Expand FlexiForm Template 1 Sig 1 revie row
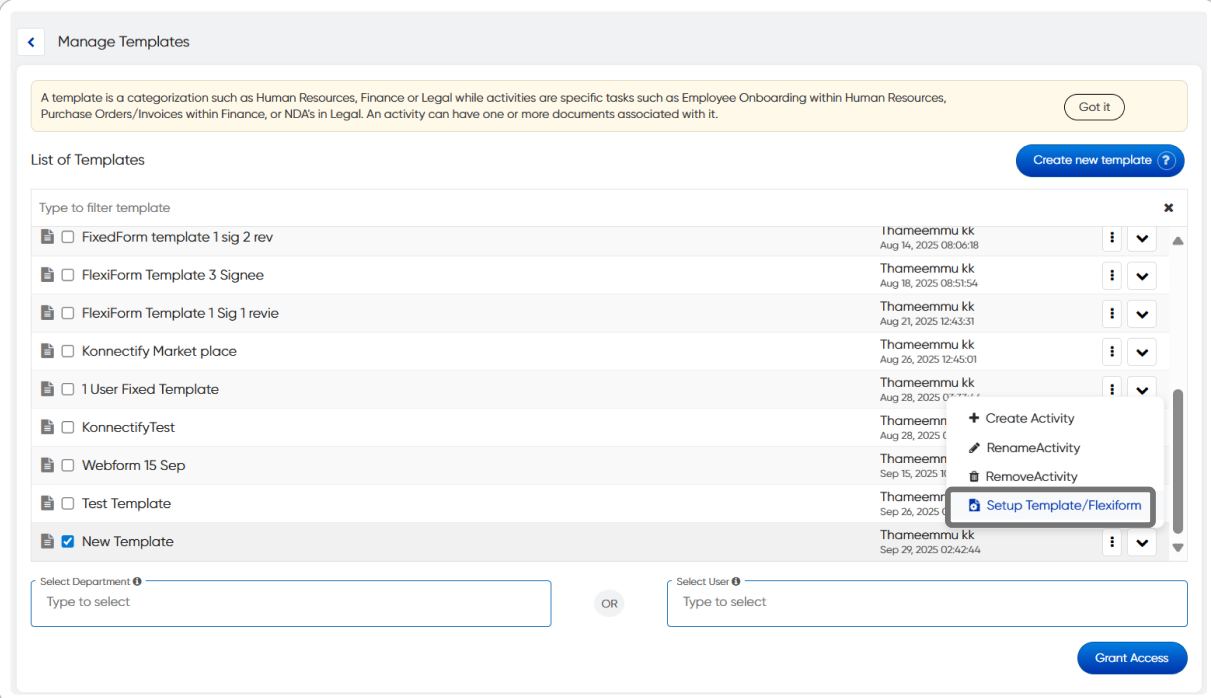 (x=1142, y=314)
